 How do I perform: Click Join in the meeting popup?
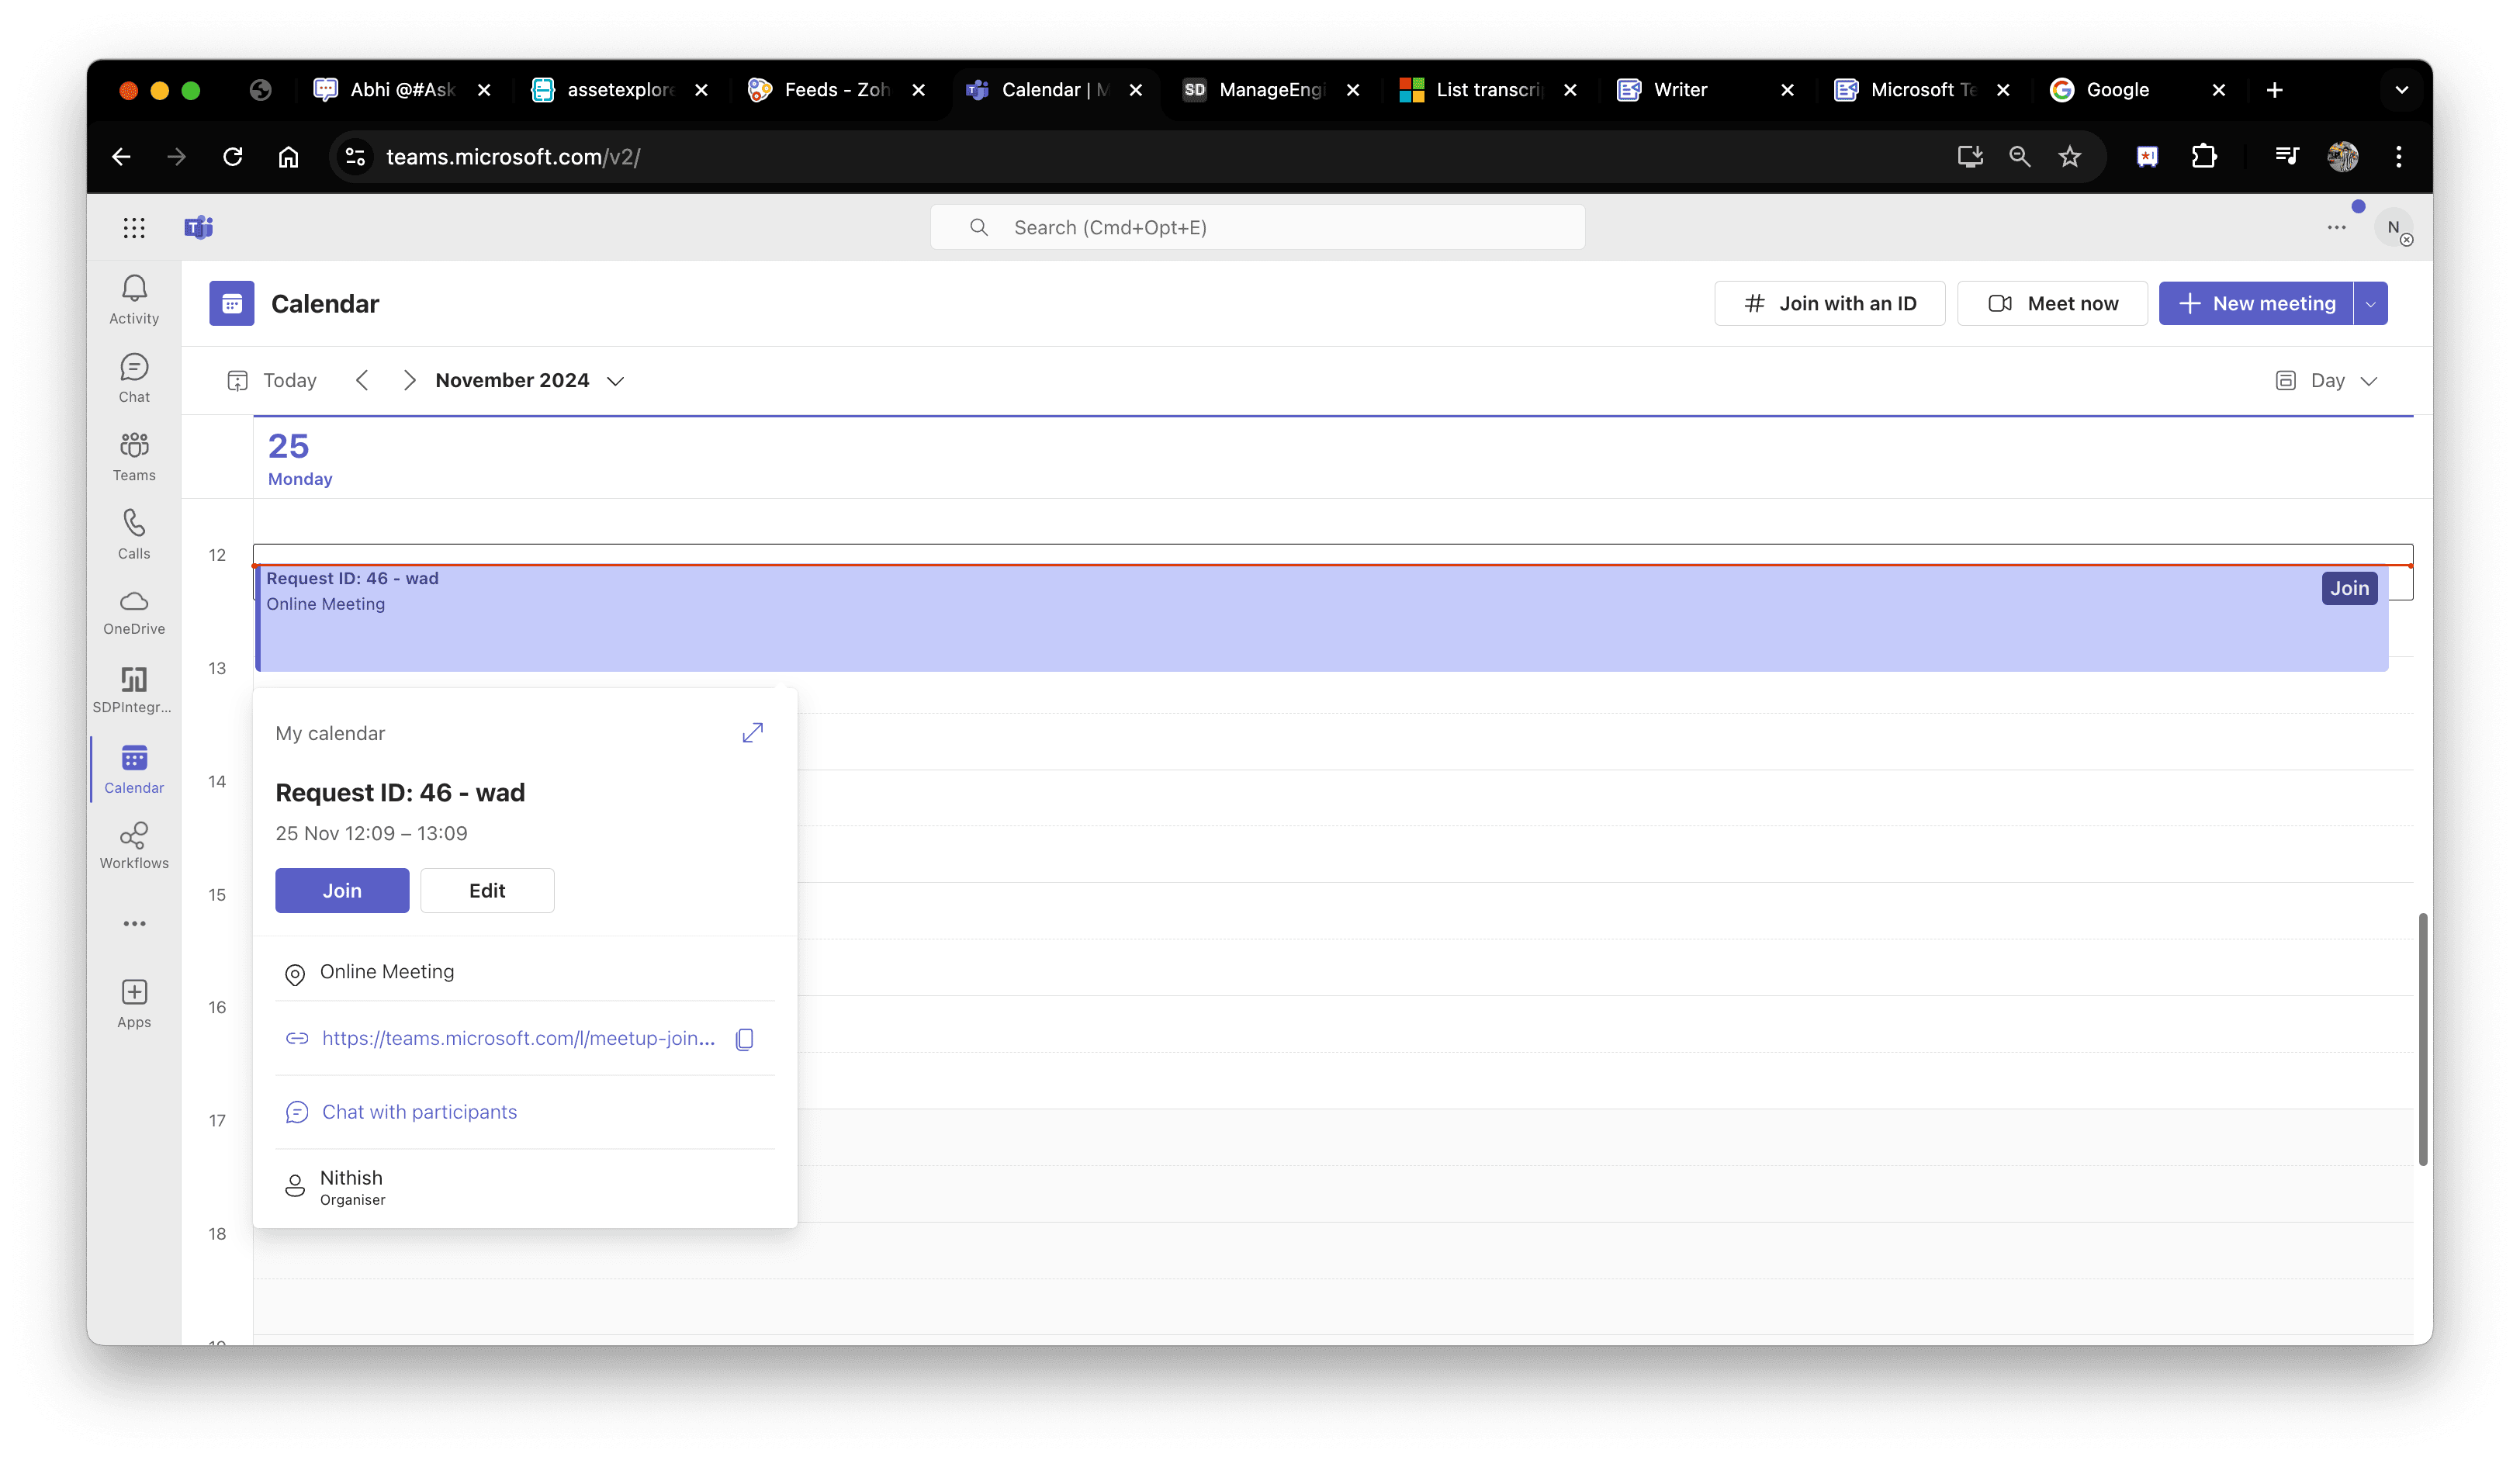pos(342,890)
